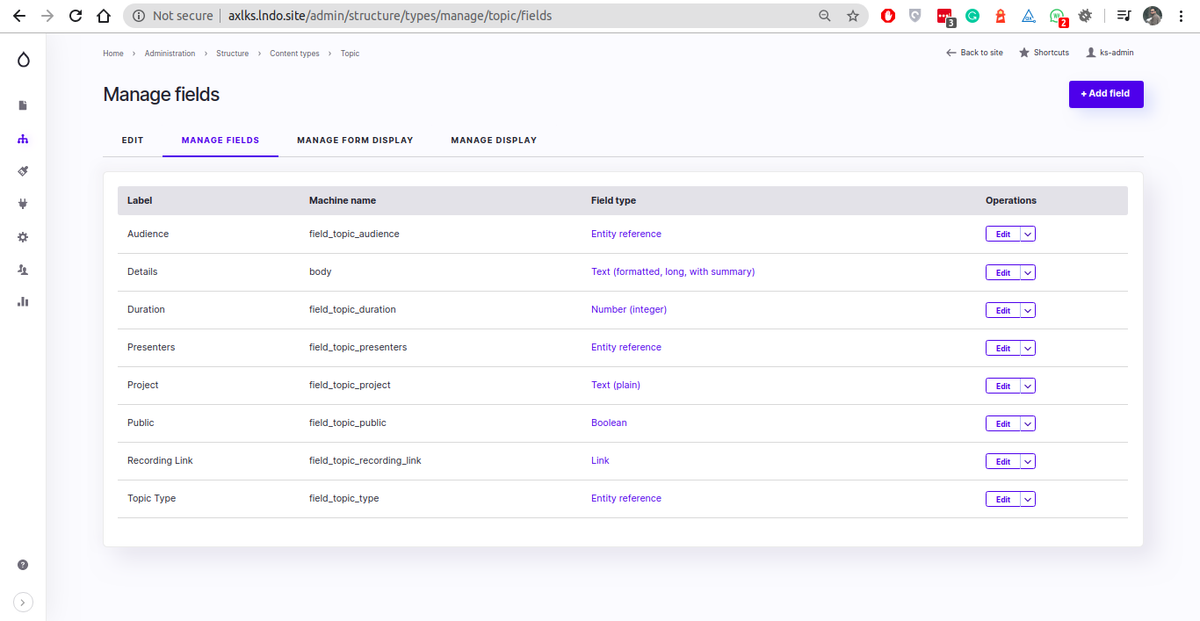Expand operations dropdown for Project
The image size is (1200, 621).
click(1028, 386)
